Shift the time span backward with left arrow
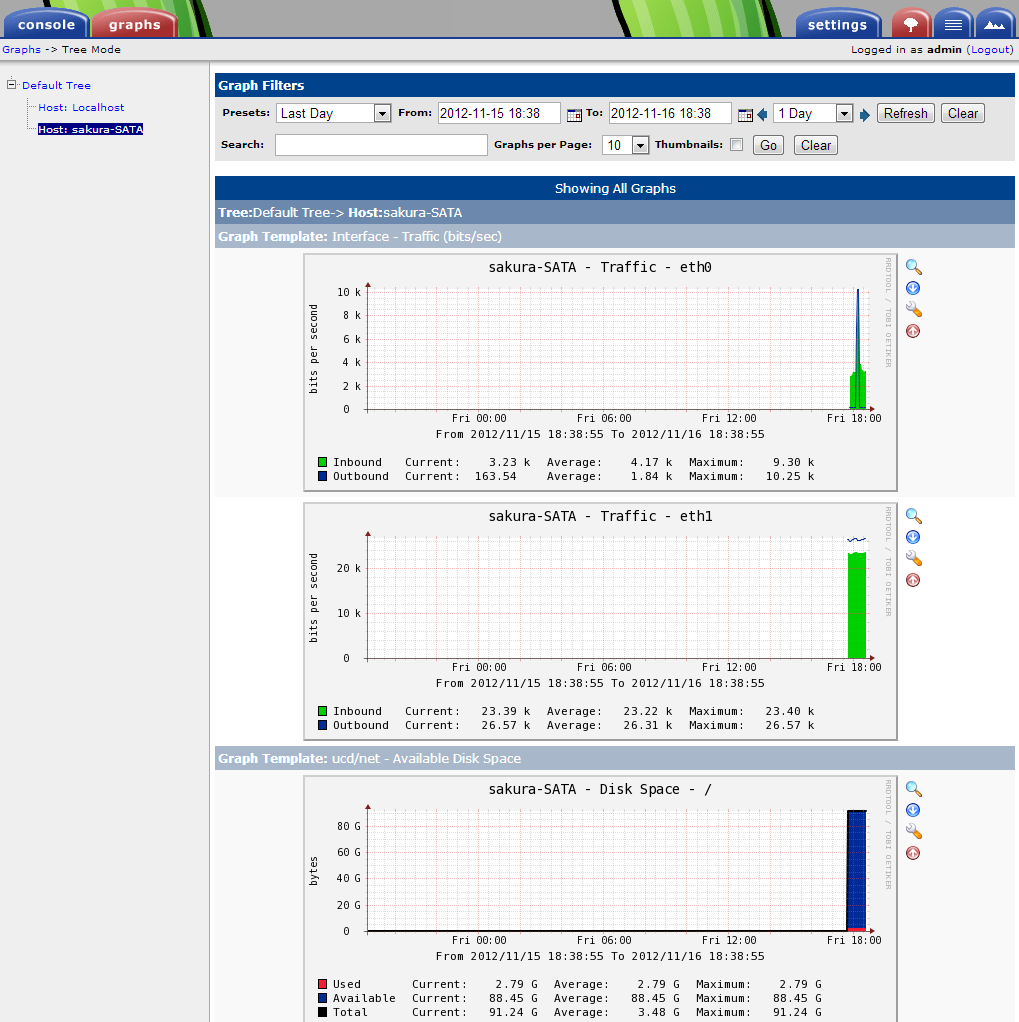This screenshot has width=1019, height=1022. click(762, 114)
